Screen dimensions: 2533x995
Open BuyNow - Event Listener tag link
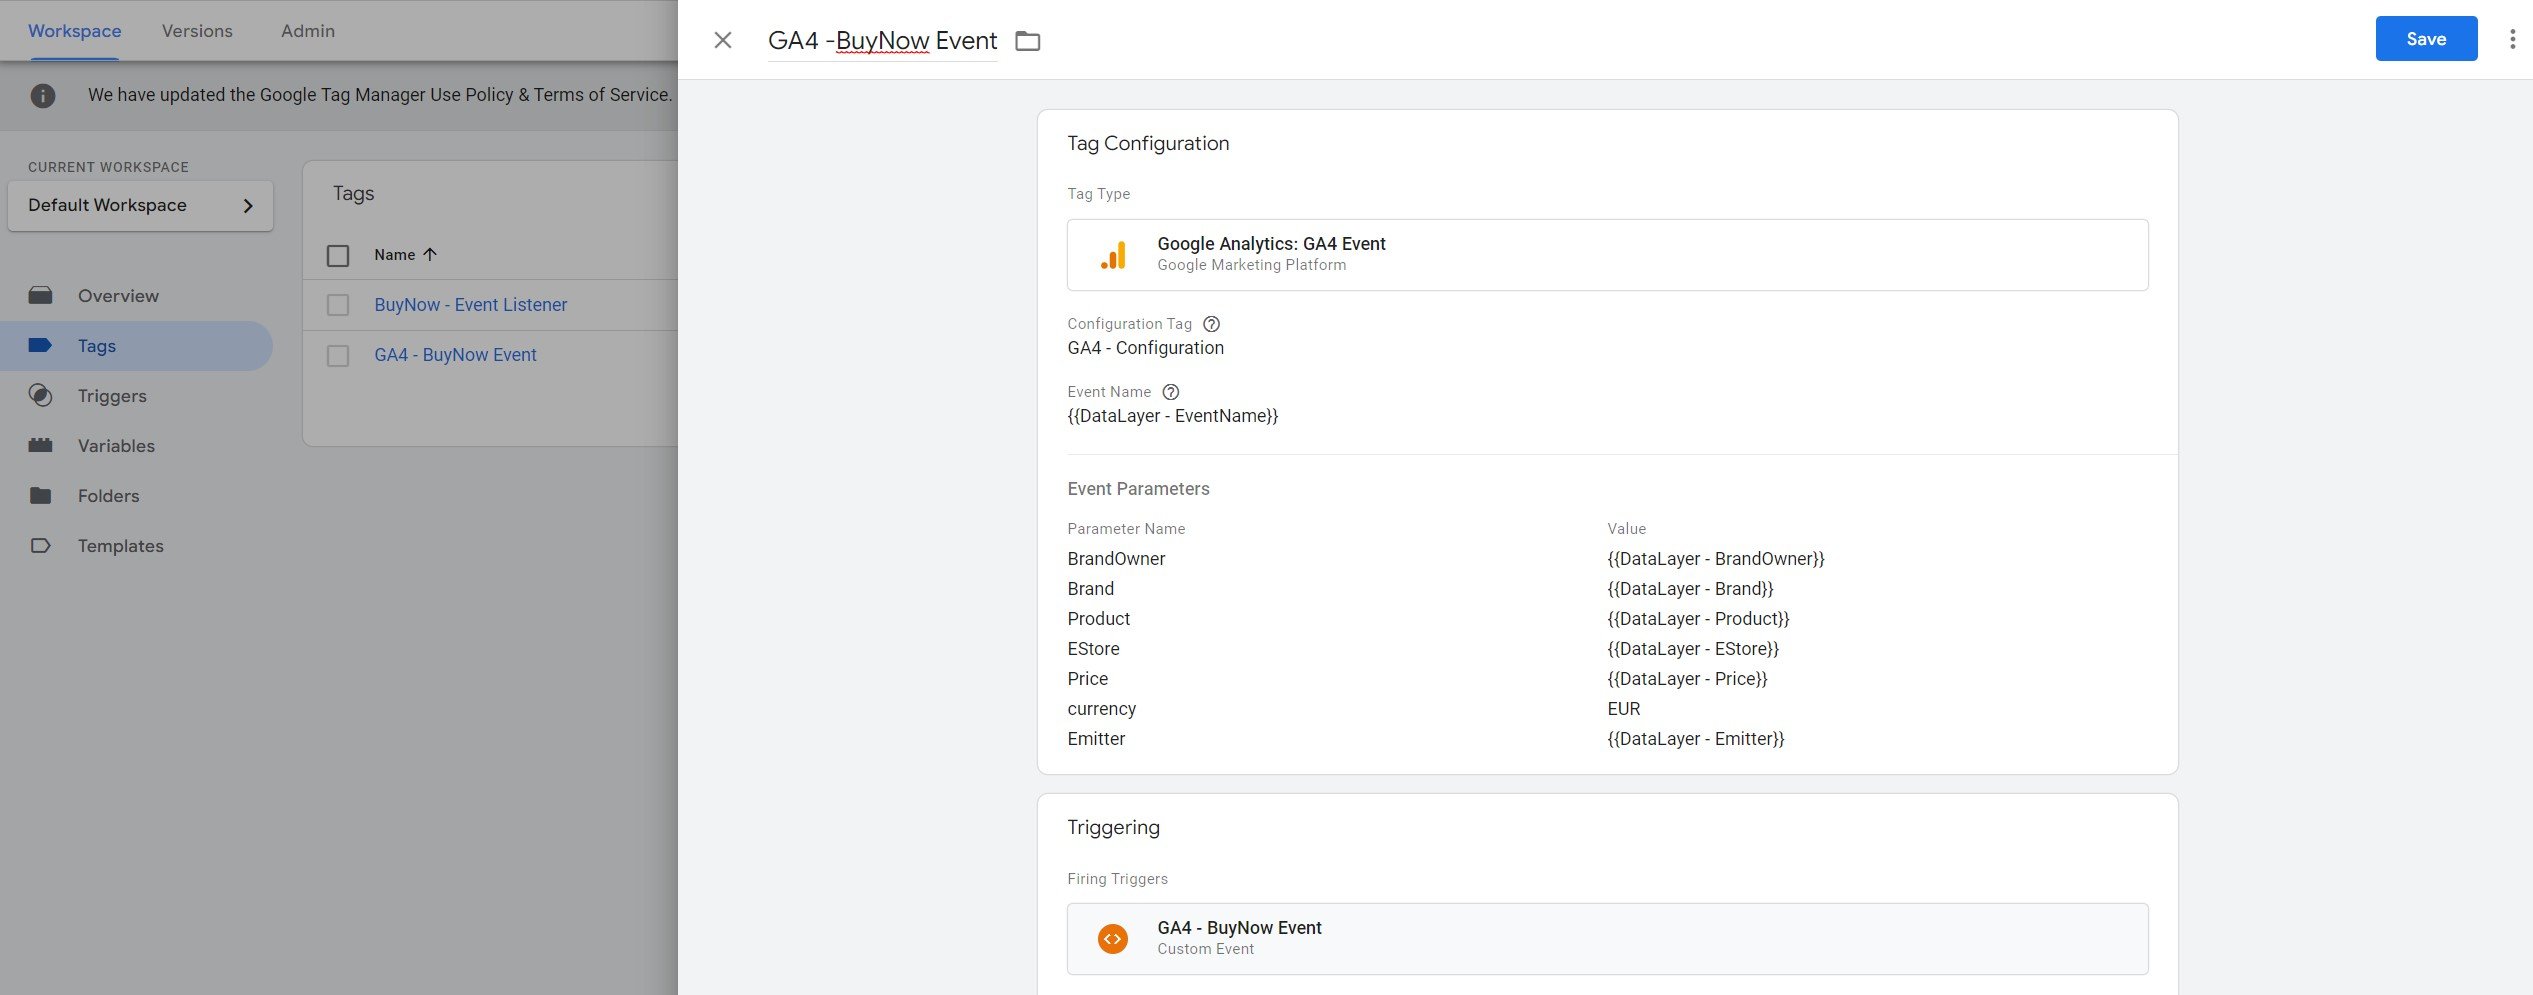pyautogui.click(x=470, y=305)
